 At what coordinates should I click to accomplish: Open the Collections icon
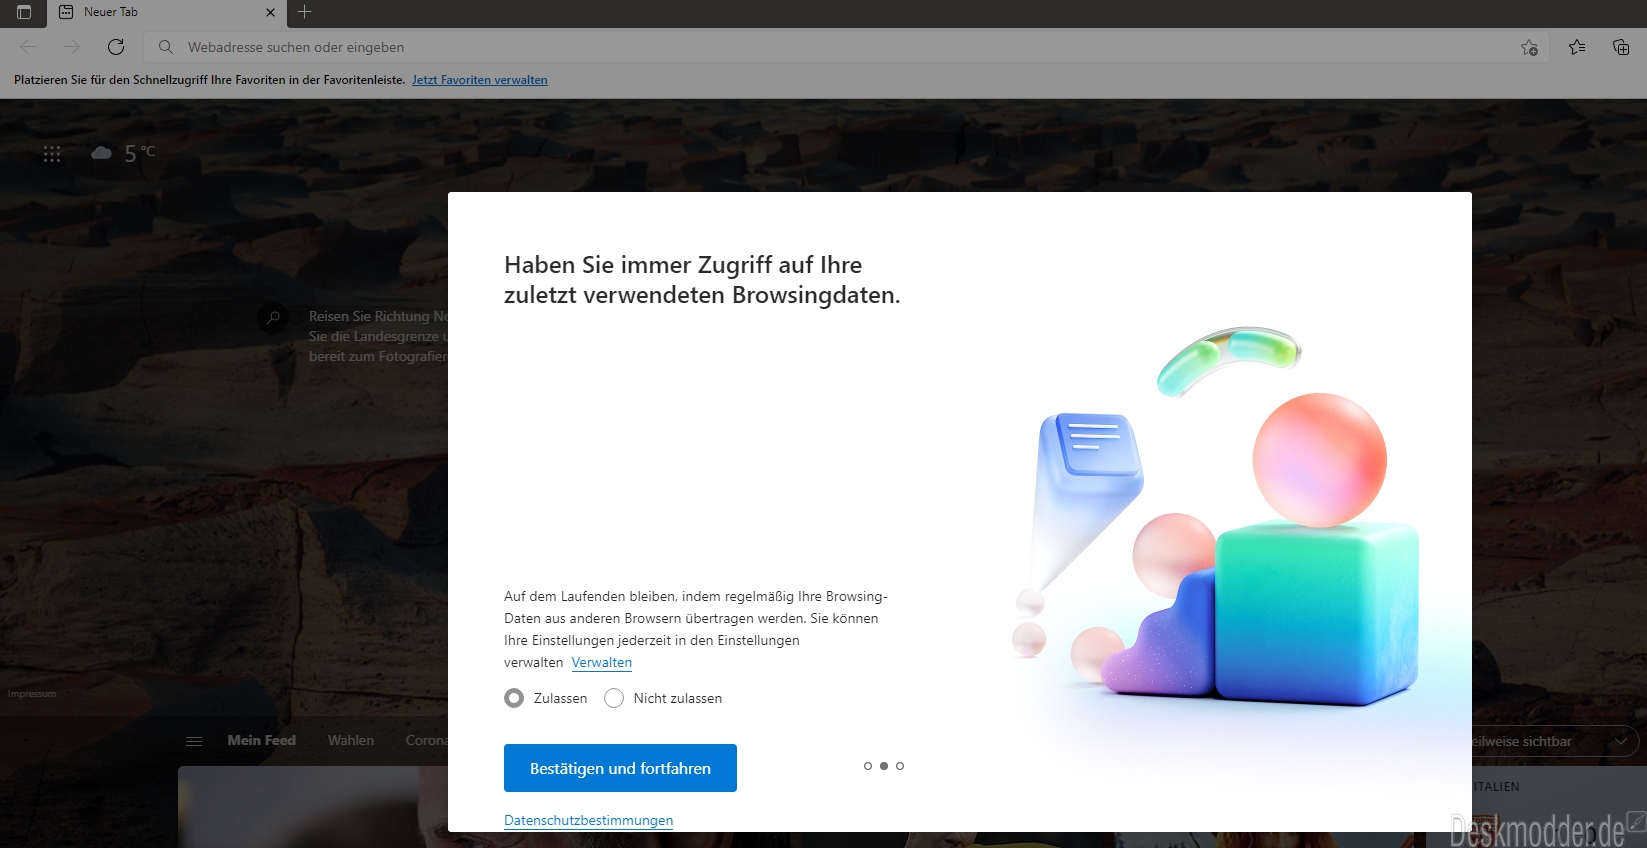[1621, 47]
